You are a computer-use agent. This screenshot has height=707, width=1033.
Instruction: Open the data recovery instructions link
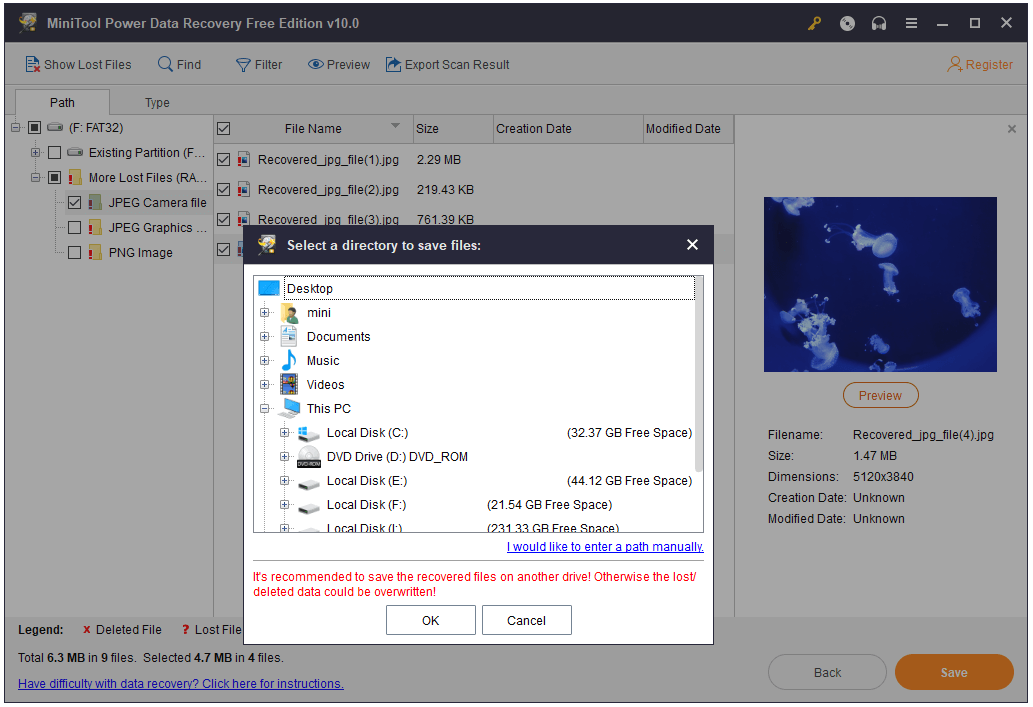[181, 684]
